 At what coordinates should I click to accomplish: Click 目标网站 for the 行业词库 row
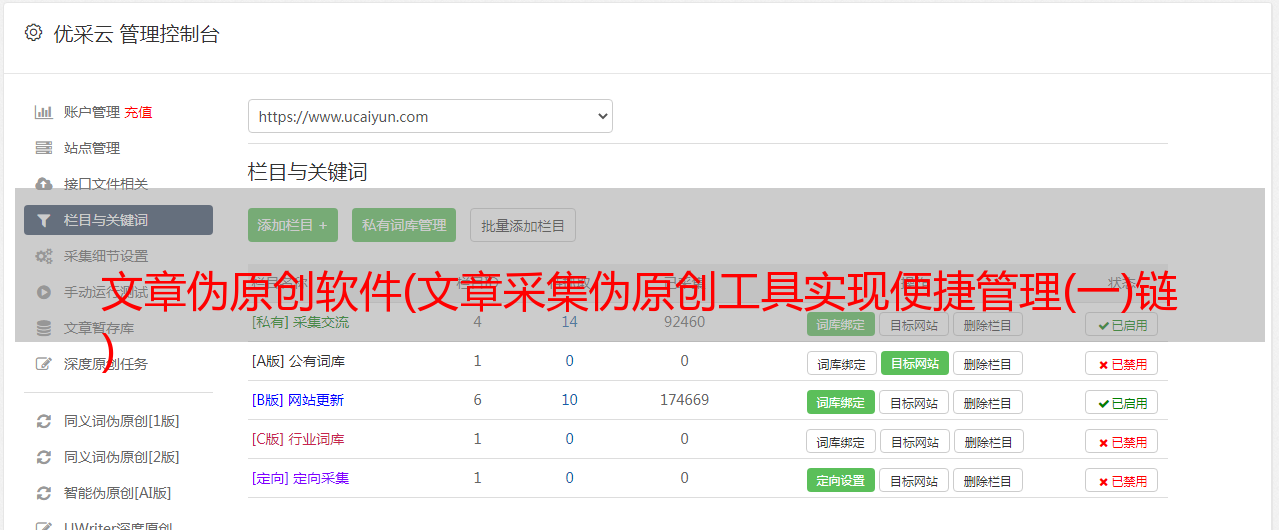[914, 441]
